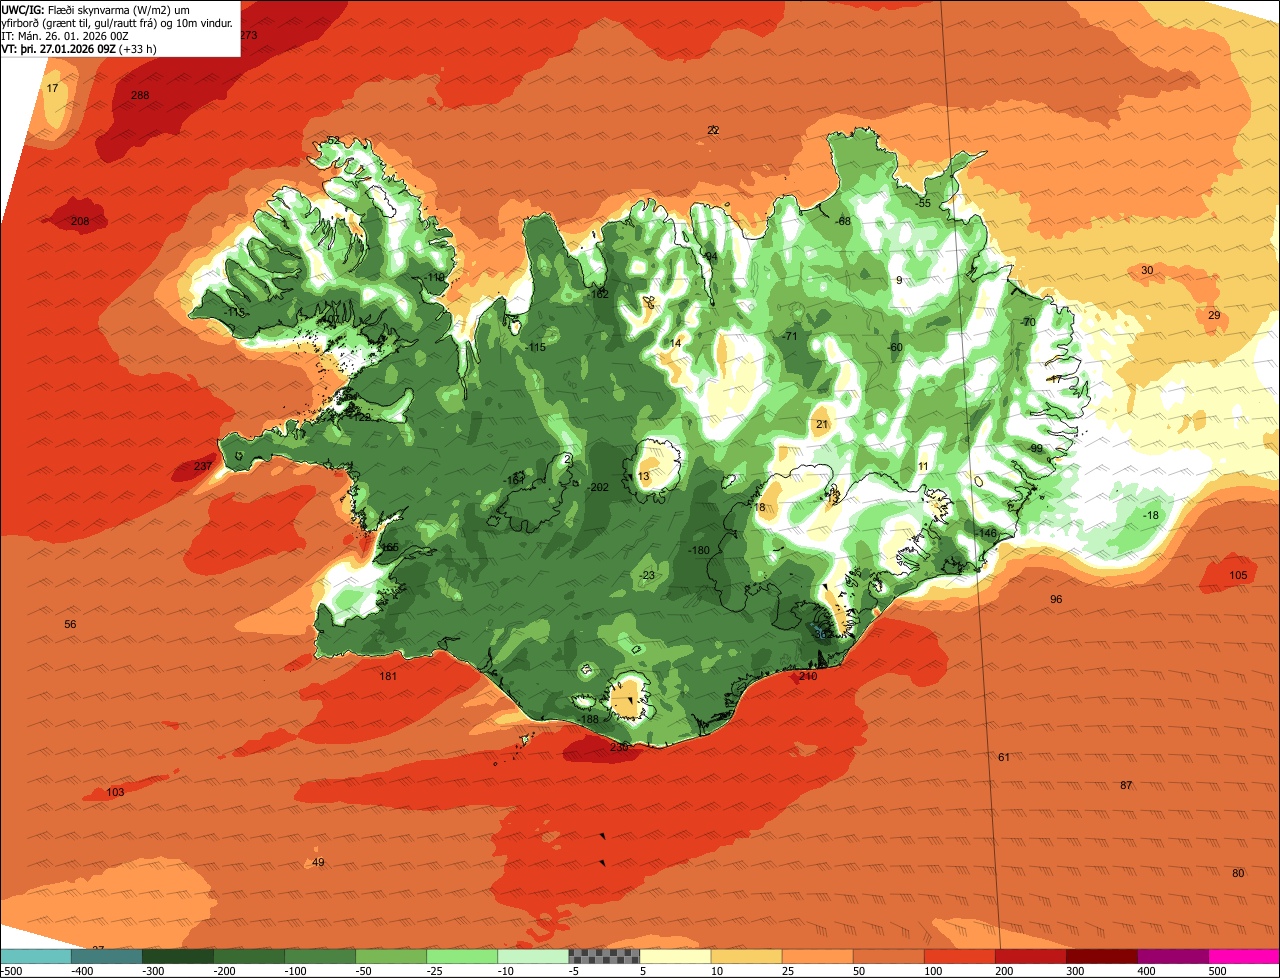Click the '500' label under the legend
The width and height of the screenshot is (1280, 978).
pyautogui.click(x=1217, y=970)
